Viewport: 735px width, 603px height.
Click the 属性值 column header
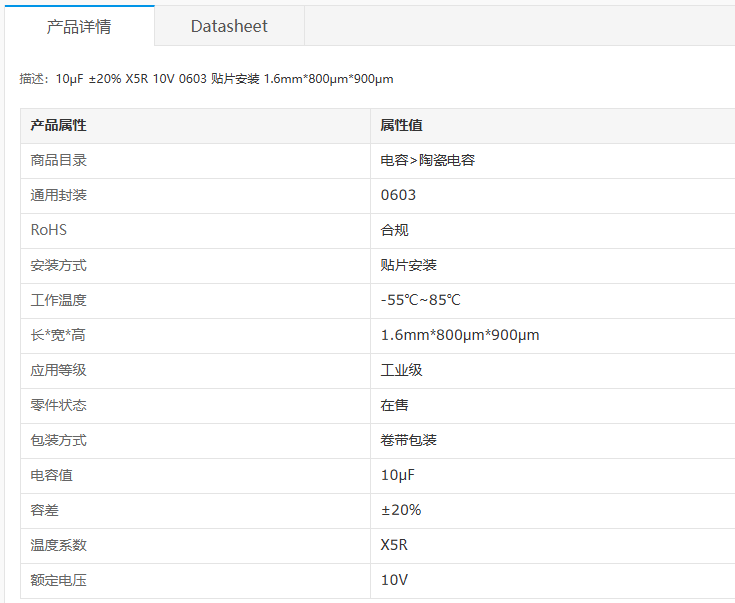tap(401, 125)
